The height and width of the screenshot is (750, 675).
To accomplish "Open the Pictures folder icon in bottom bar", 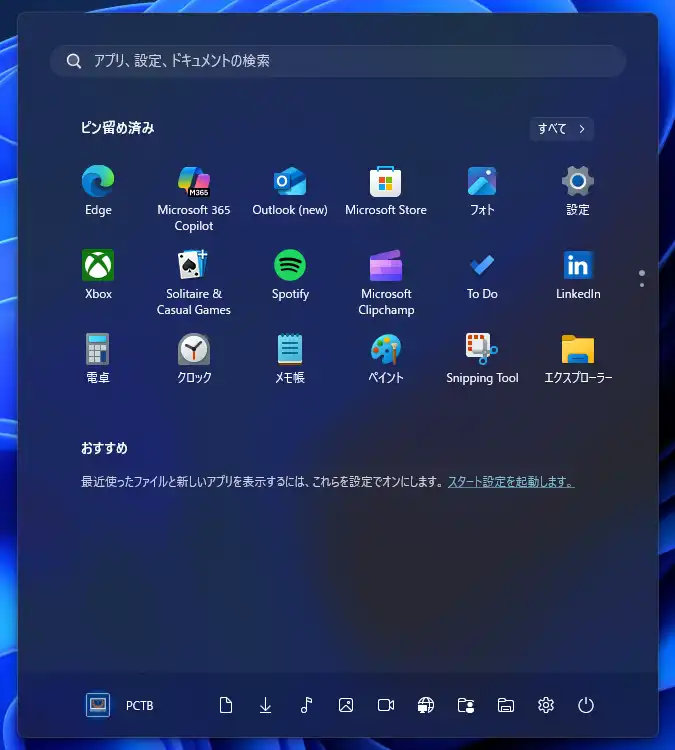I will click(x=346, y=705).
